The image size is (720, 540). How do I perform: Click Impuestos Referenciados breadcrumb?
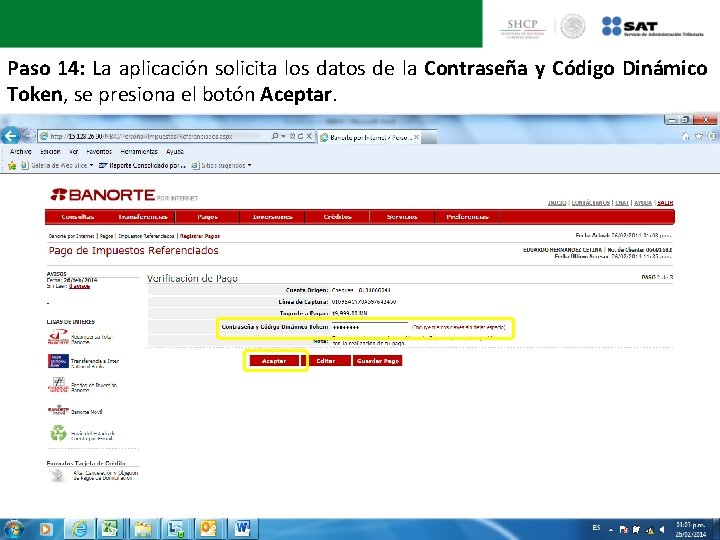[x=146, y=236]
